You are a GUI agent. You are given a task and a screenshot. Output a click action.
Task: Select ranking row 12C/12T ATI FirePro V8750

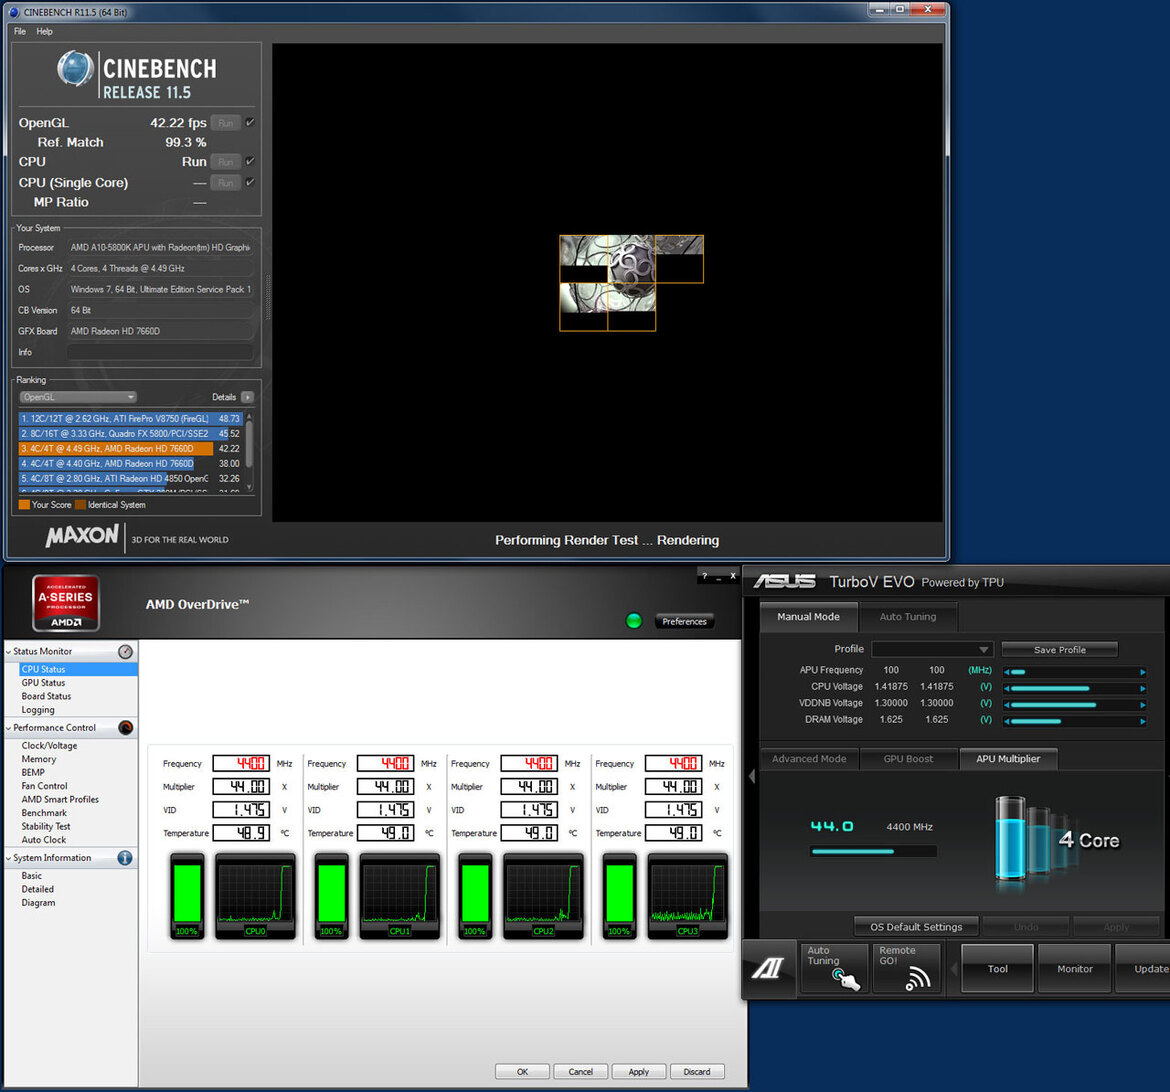[131, 419]
